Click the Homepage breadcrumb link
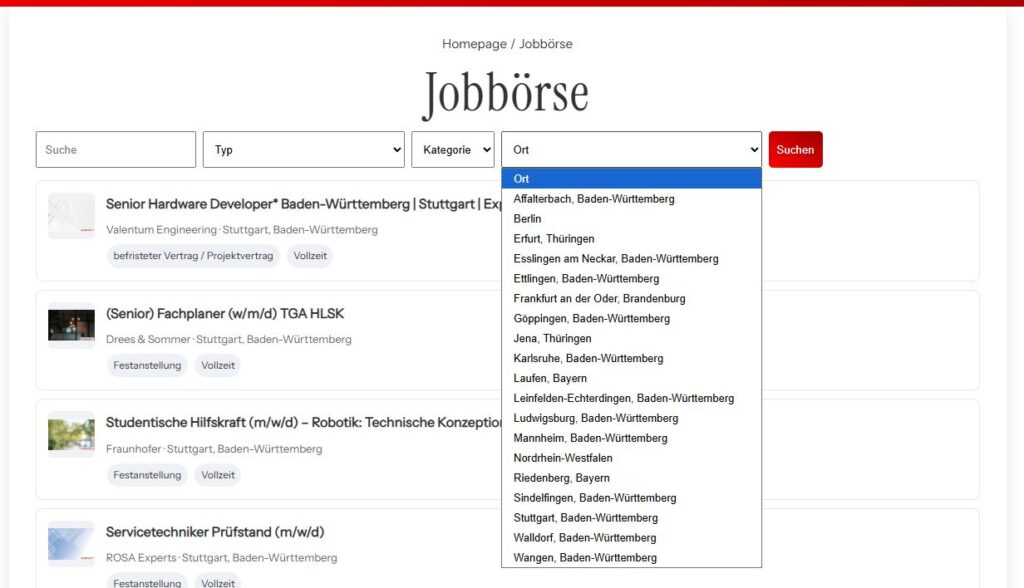The height and width of the screenshot is (588, 1024). [474, 44]
